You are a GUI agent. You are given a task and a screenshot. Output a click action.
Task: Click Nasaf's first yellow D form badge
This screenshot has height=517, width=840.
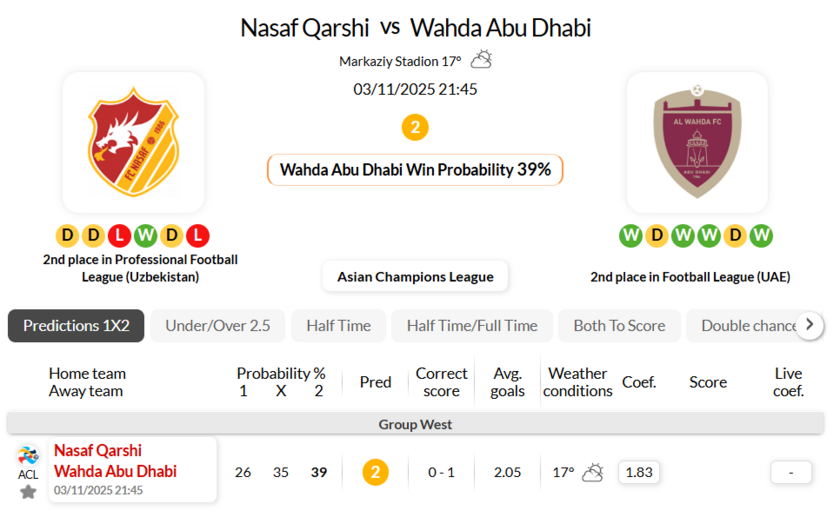pos(68,236)
